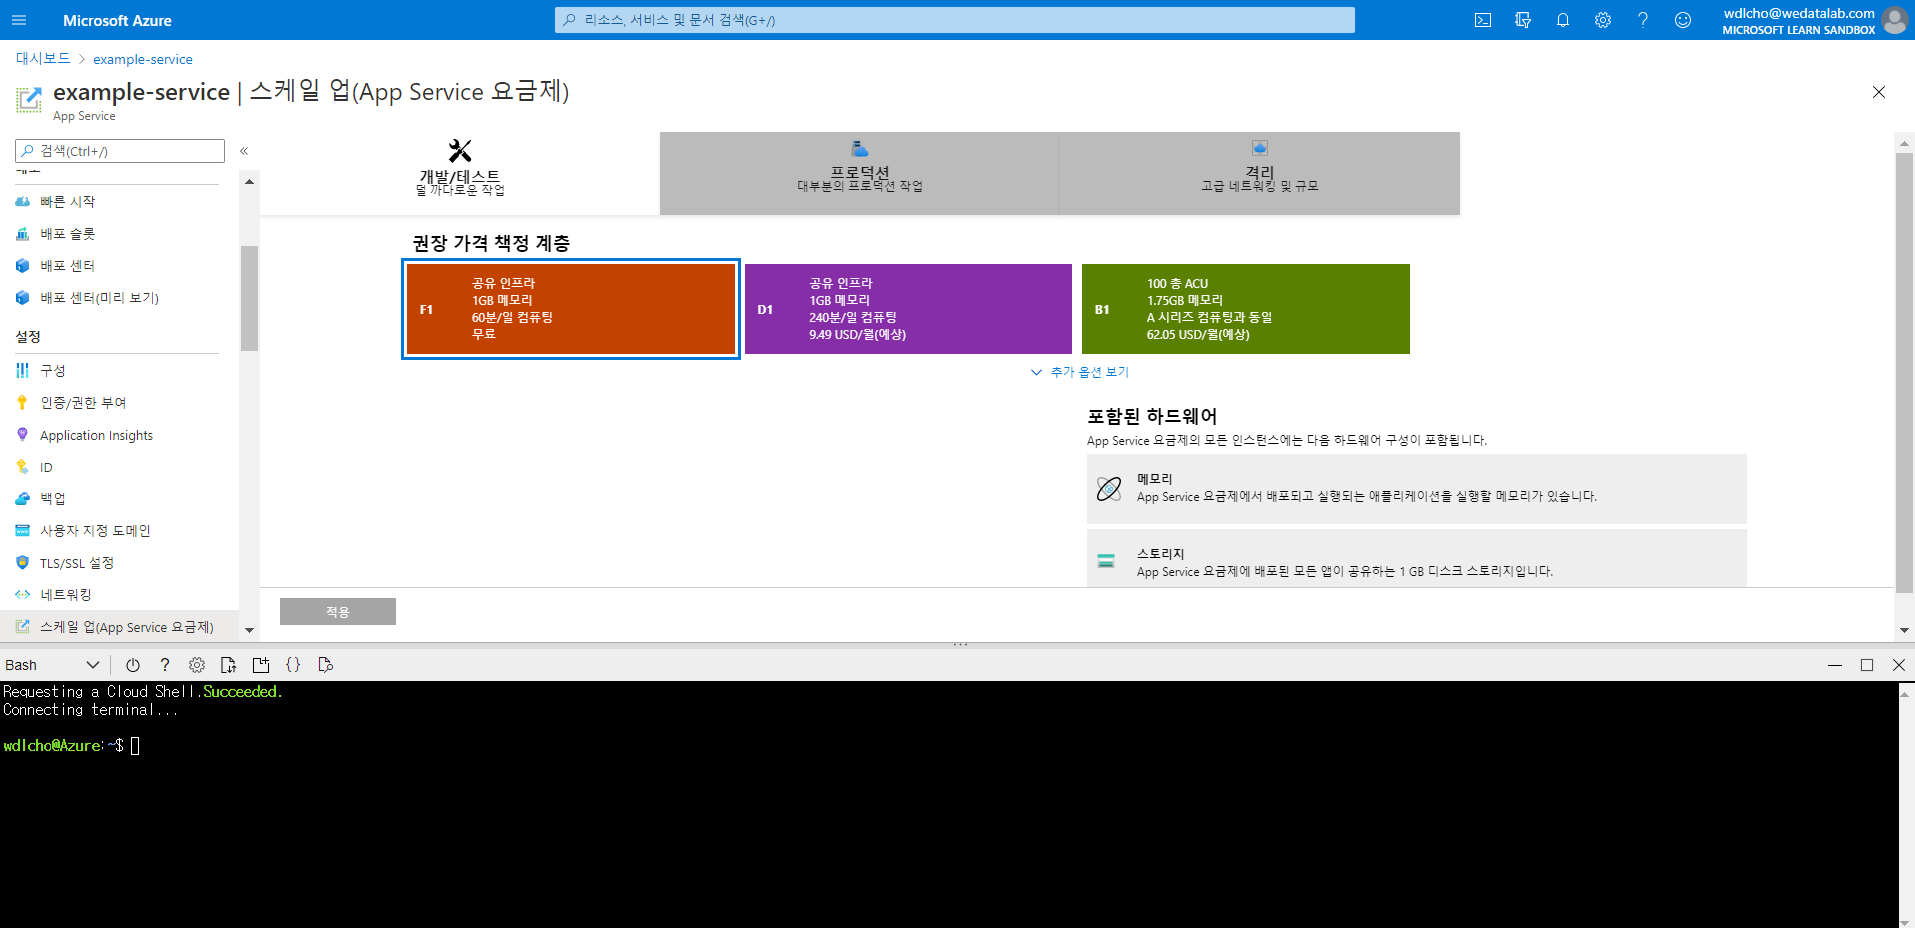Minimize the Cloud Shell pane

point(1835,665)
